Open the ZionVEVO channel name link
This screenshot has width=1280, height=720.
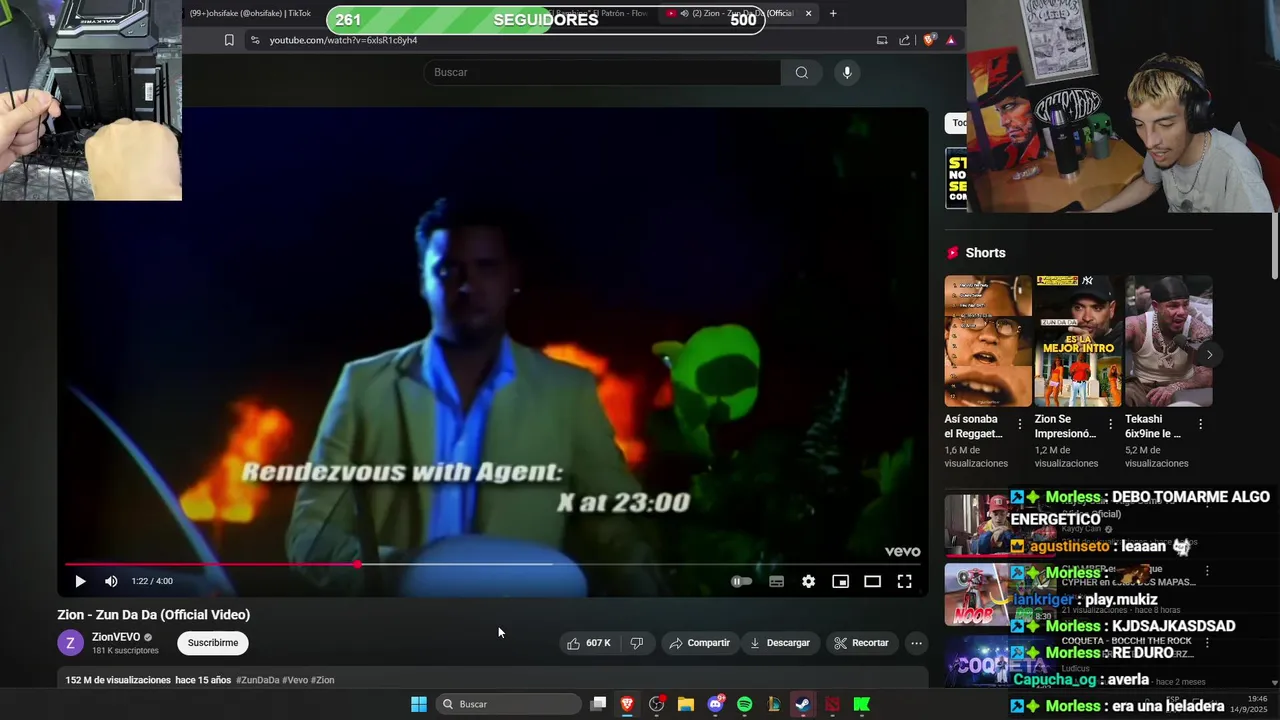pyautogui.click(x=116, y=637)
